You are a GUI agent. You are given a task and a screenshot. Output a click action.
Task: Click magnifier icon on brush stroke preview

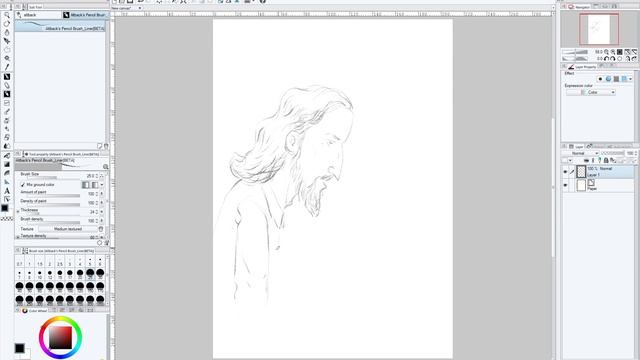[x=106, y=167]
